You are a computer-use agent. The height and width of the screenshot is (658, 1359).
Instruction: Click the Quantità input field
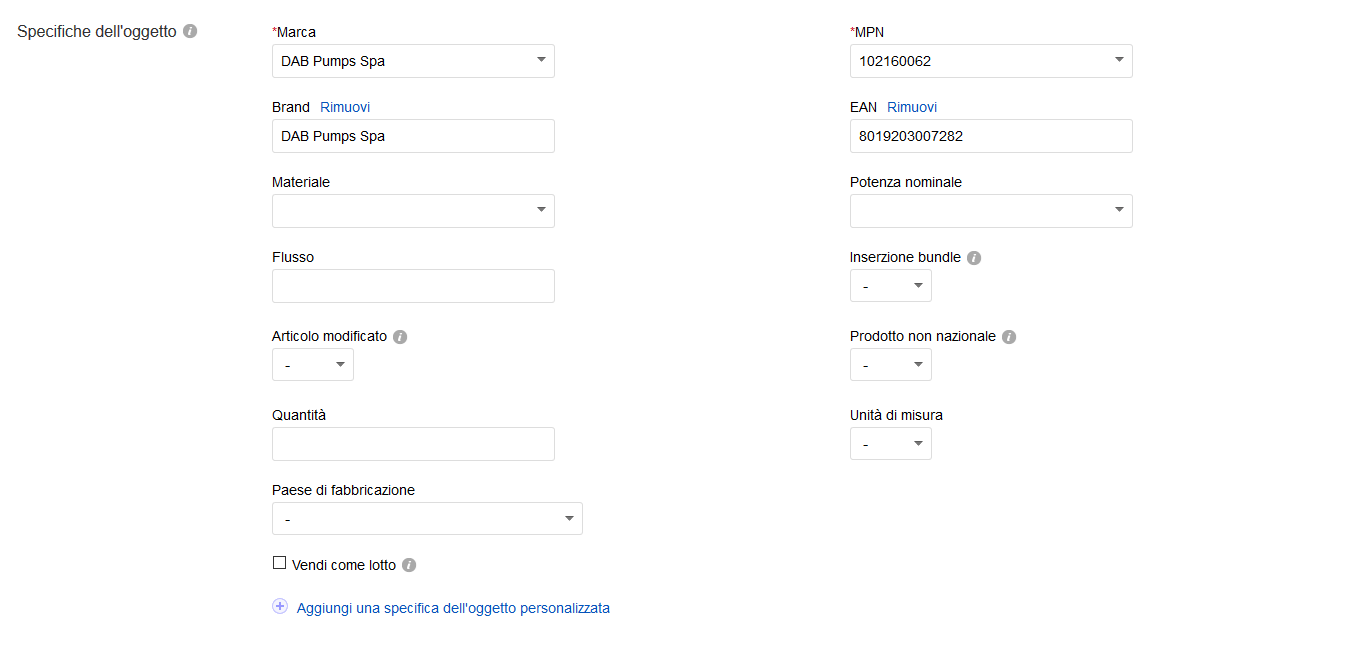coord(413,444)
